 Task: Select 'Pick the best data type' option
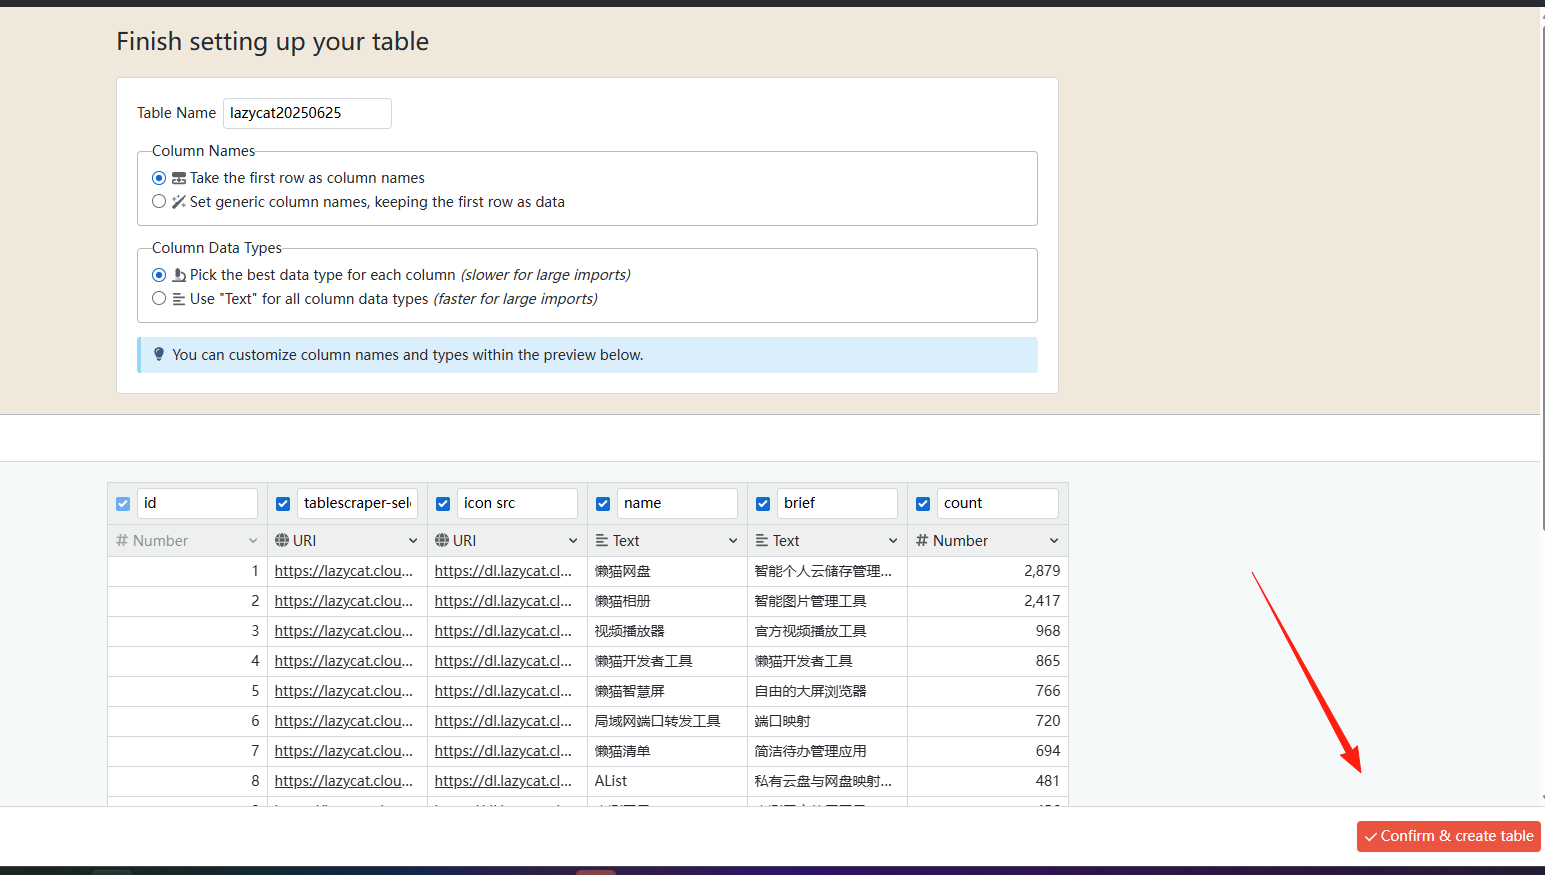point(159,275)
